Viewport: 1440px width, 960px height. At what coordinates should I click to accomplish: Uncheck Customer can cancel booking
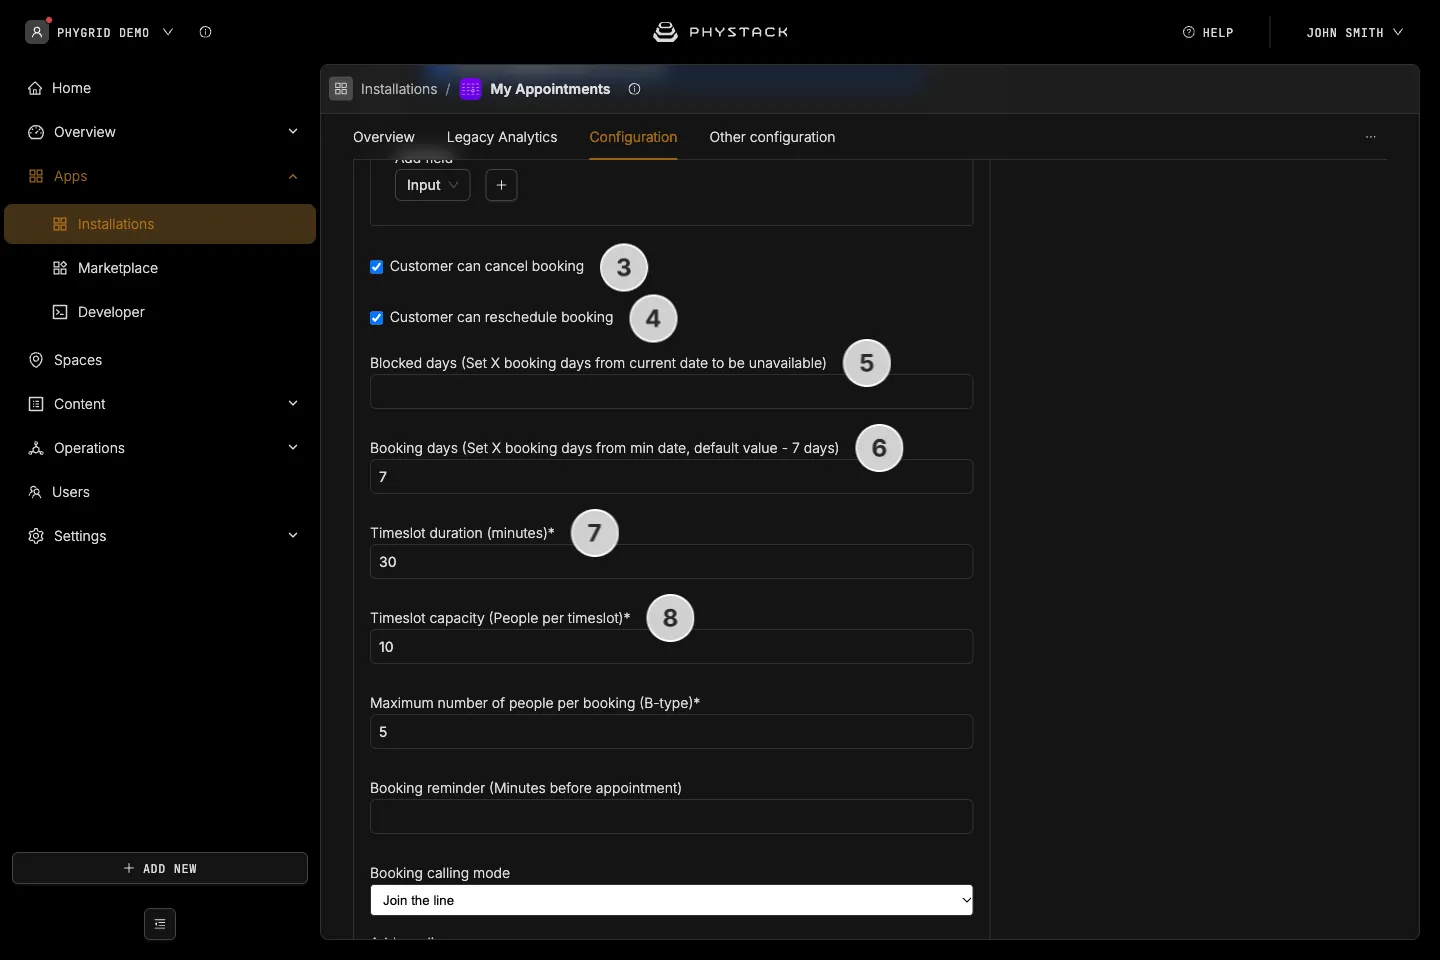377,267
